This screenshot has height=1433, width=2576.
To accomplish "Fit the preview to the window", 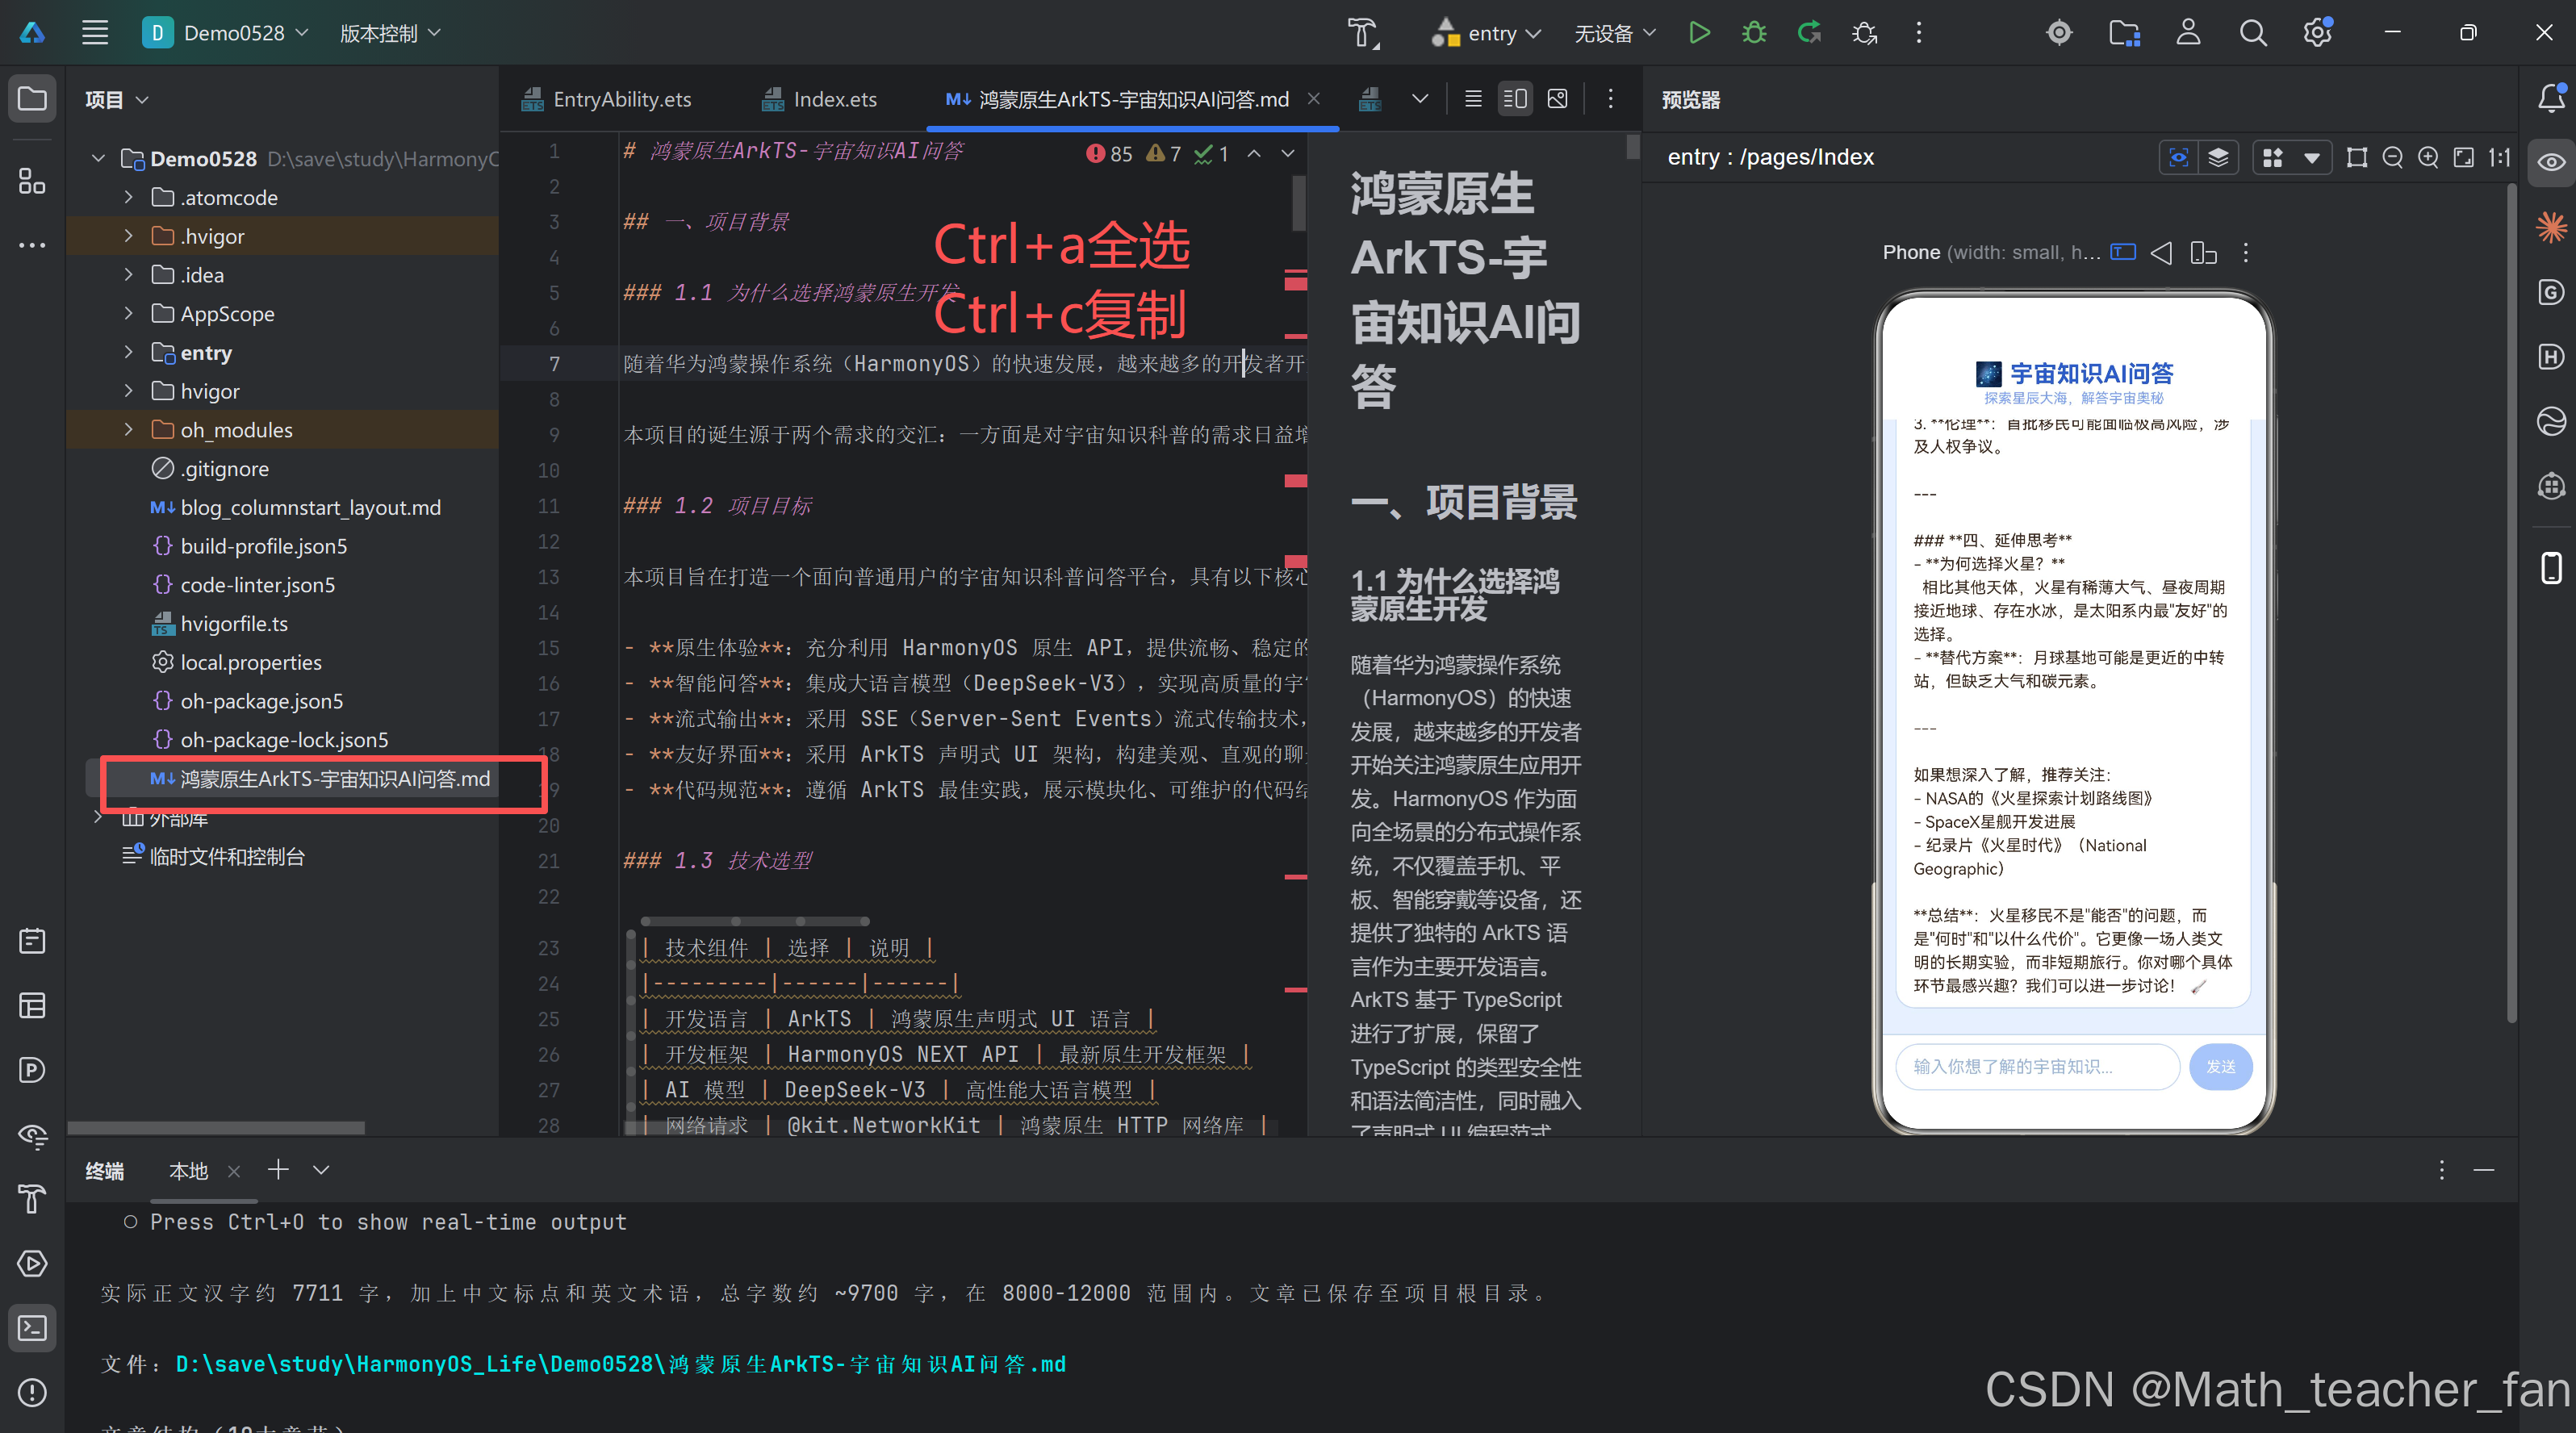I will (2464, 157).
